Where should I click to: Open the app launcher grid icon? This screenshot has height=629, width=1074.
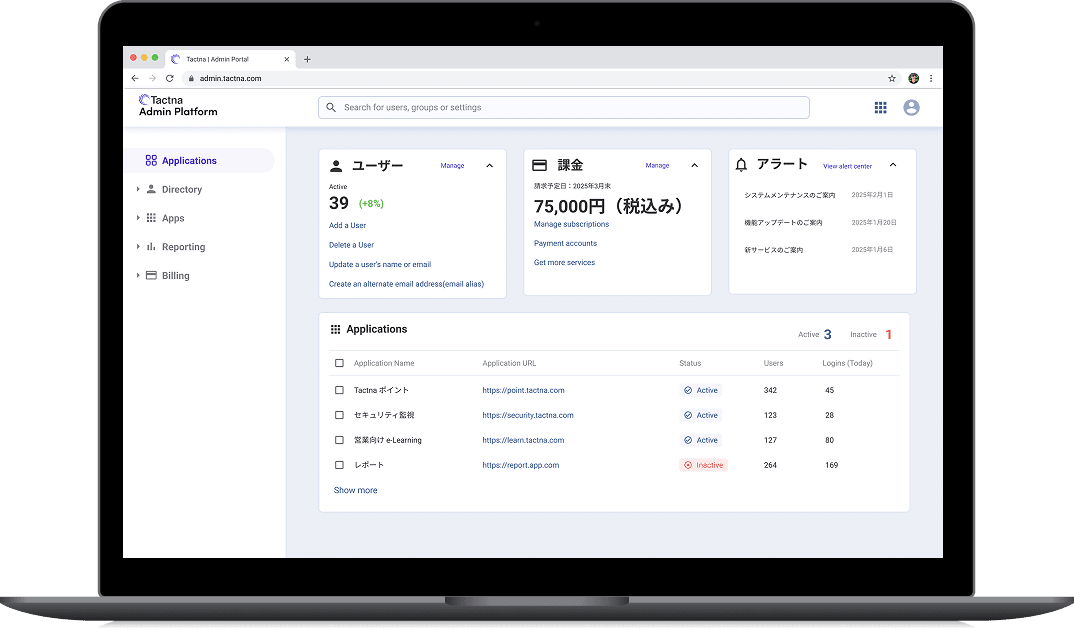coord(881,108)
